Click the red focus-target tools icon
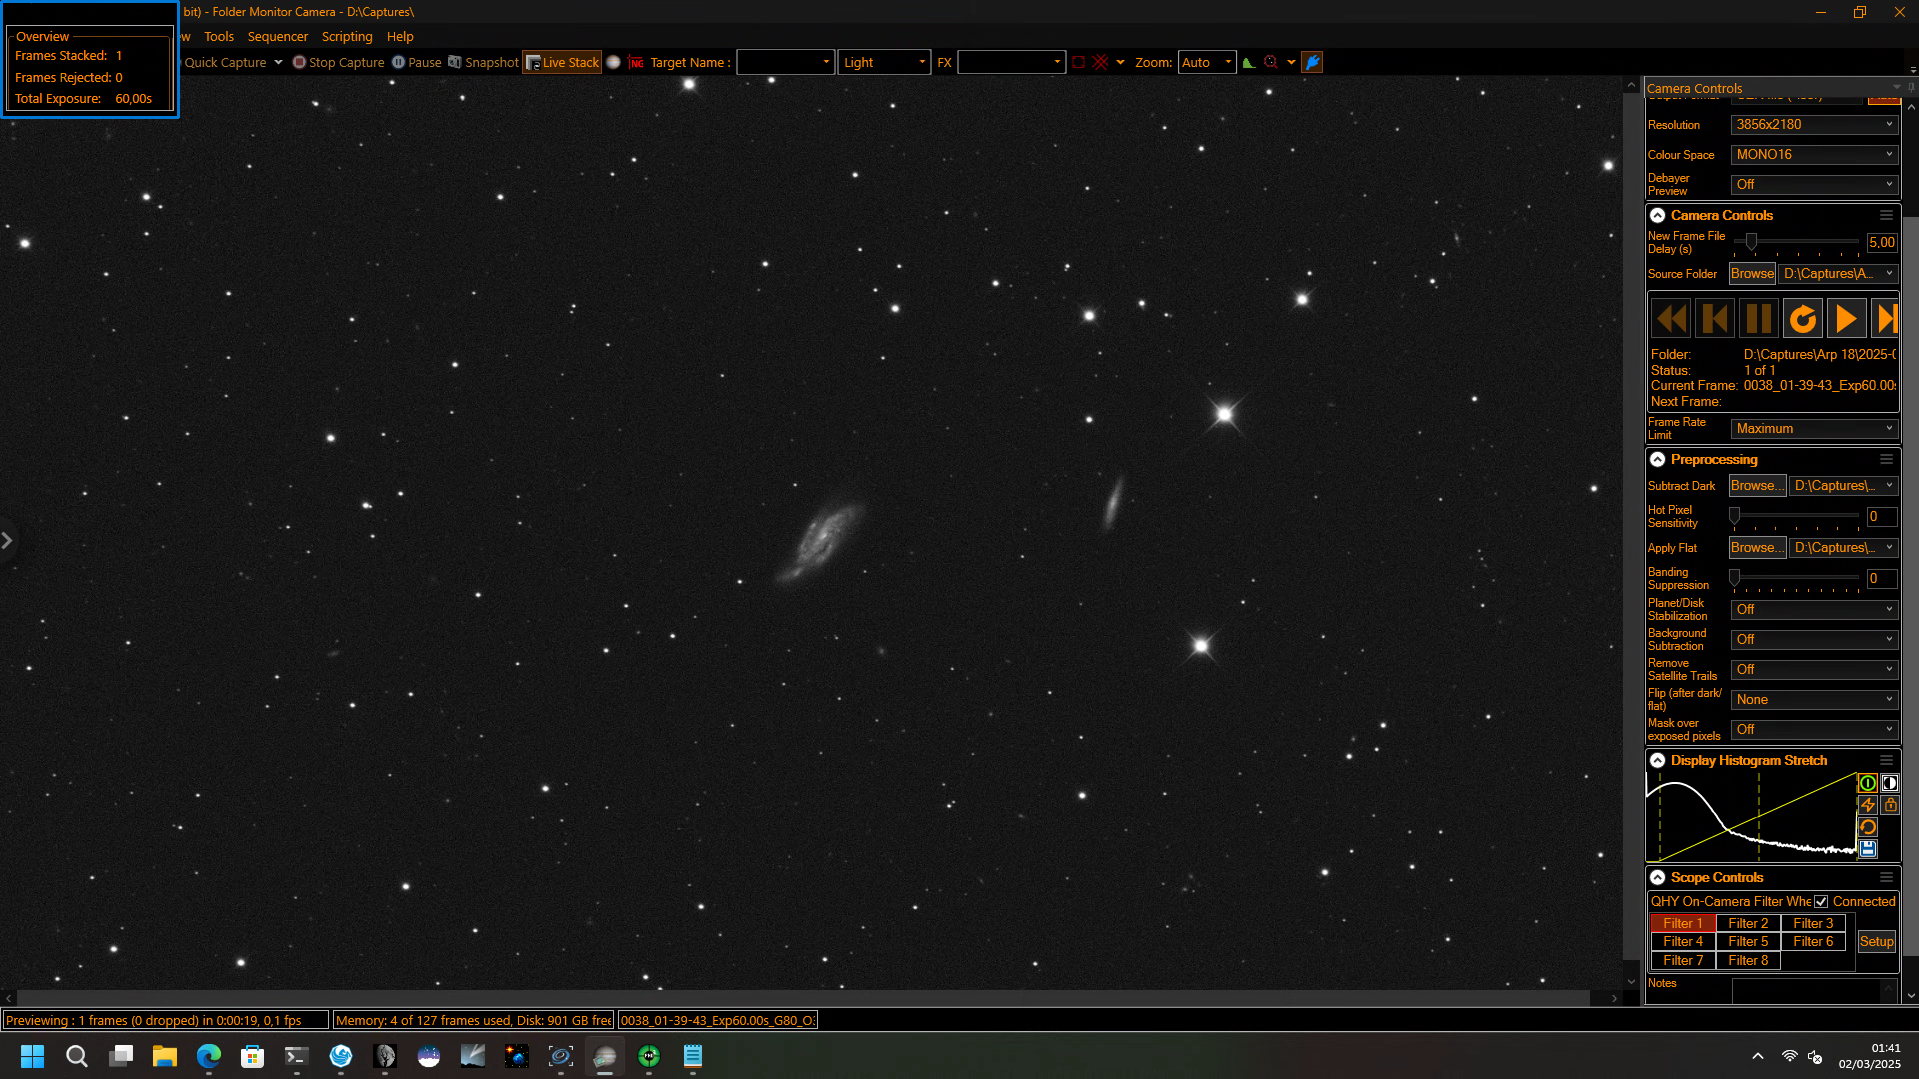1919x1079 pixels. pos(1270,62)
